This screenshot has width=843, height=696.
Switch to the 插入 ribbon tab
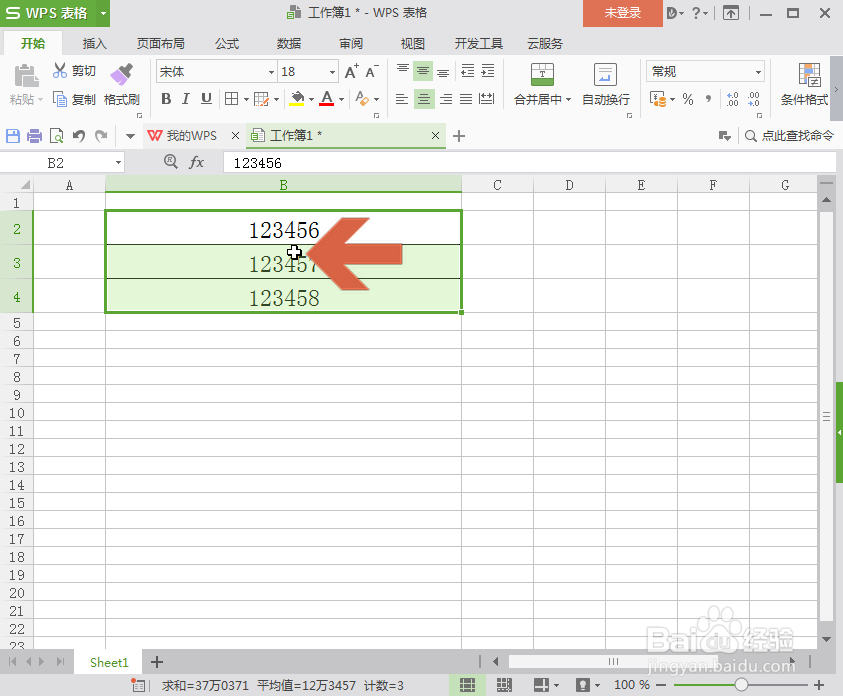(x=95, y=43)
